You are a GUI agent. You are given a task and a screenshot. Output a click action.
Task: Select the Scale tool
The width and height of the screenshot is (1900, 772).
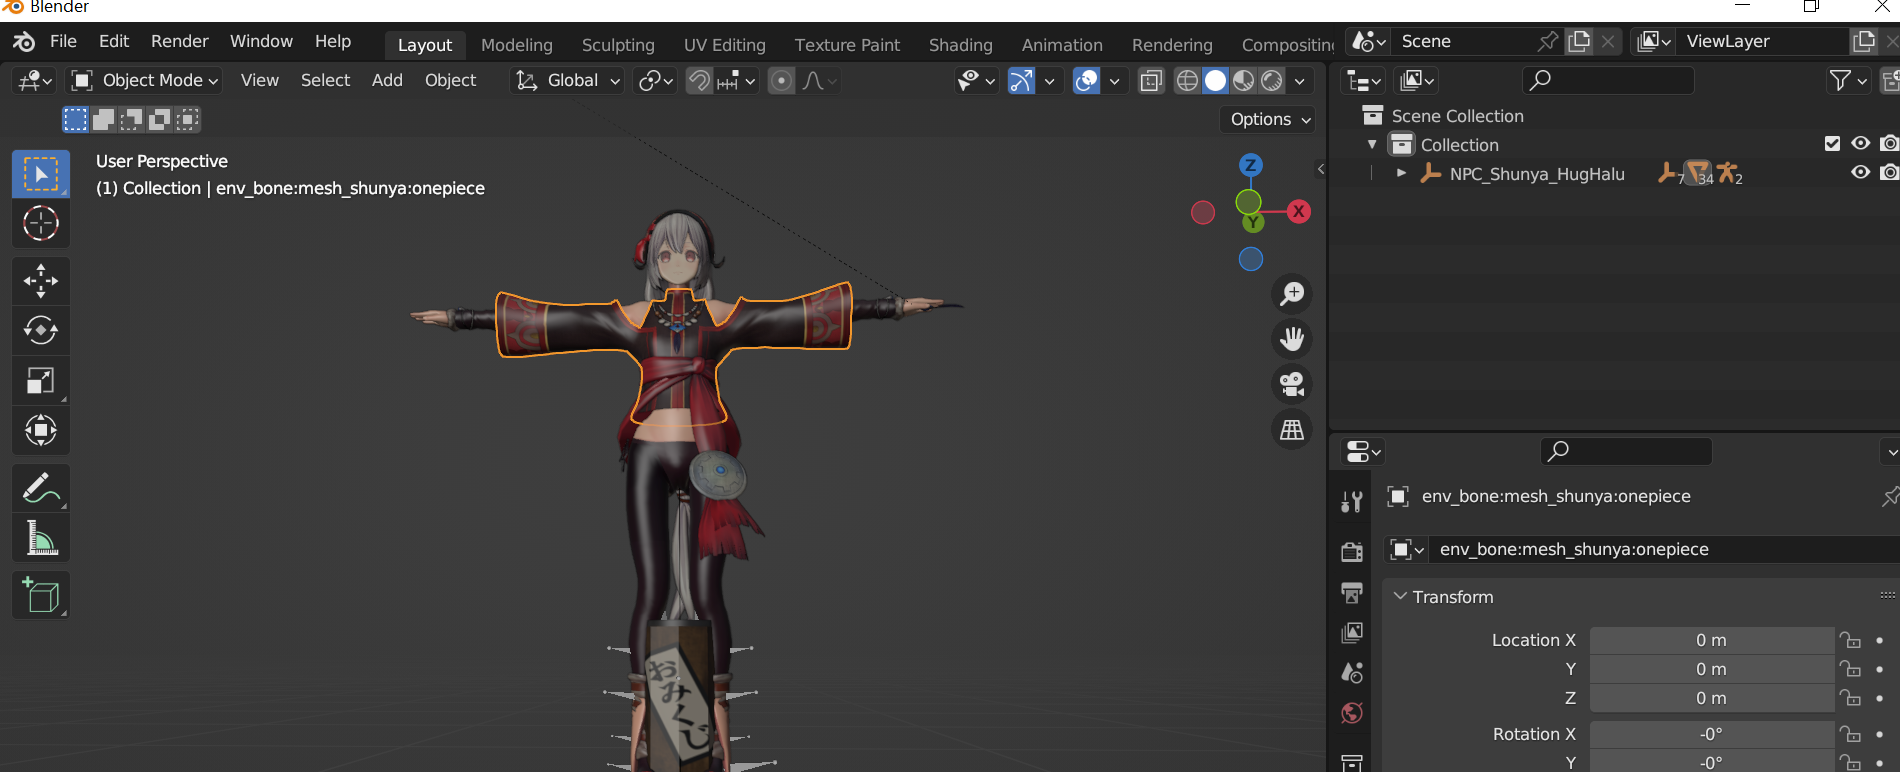(x=41, y=380)
